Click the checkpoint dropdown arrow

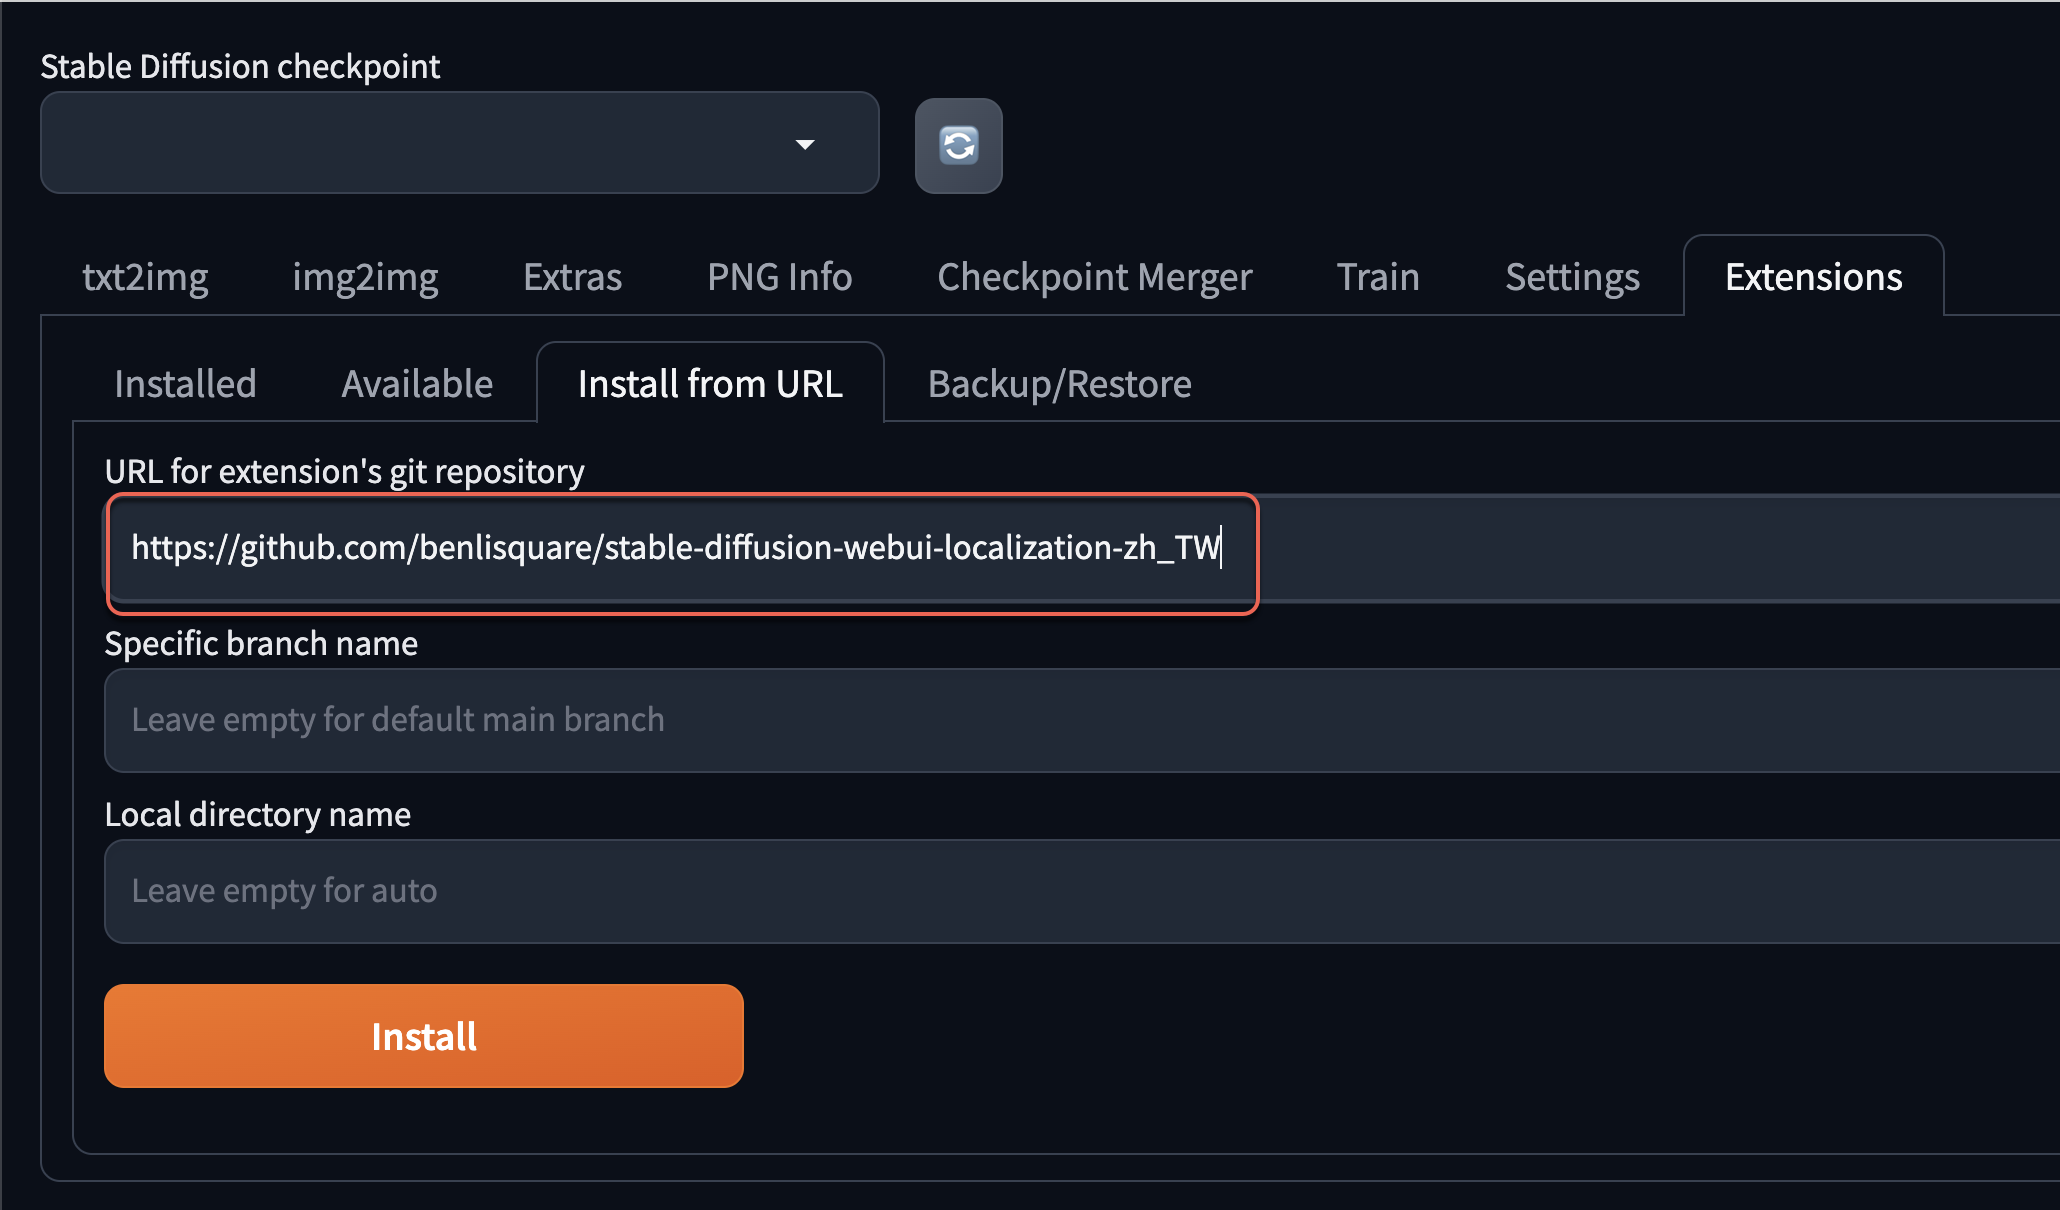pyautogui.click(x=805, y=145)
